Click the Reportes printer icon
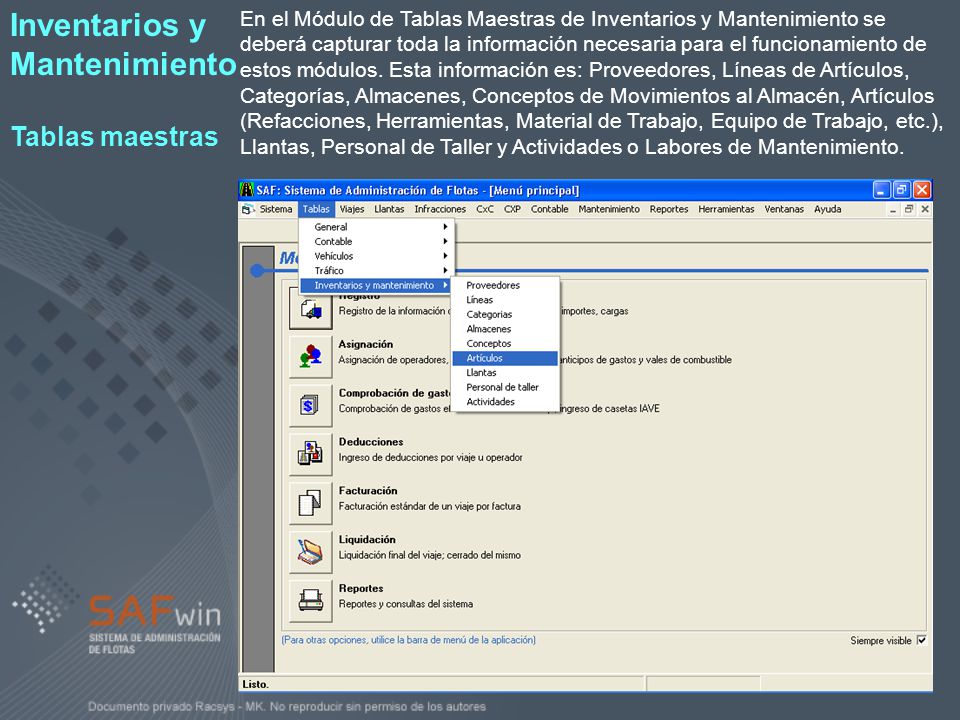 tap(310, 601)
